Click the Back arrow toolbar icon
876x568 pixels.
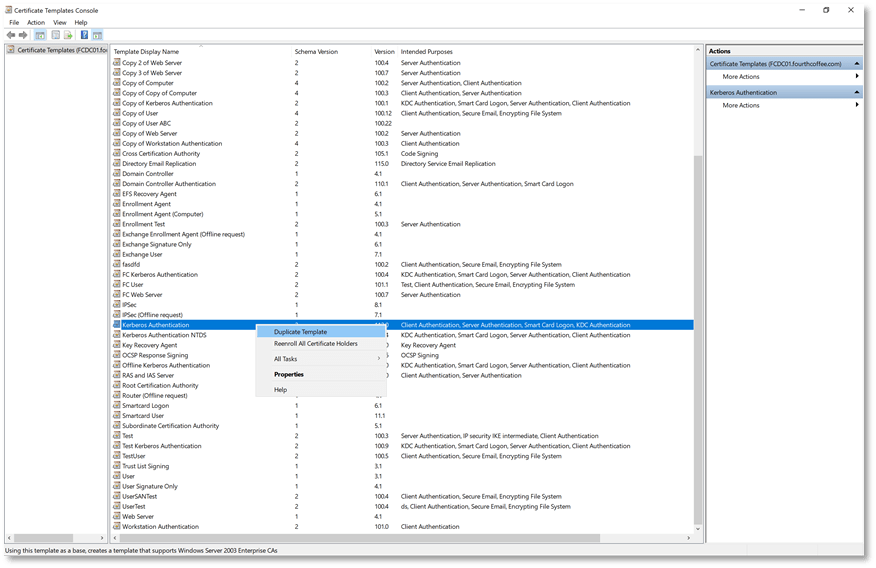pos(10,35)
